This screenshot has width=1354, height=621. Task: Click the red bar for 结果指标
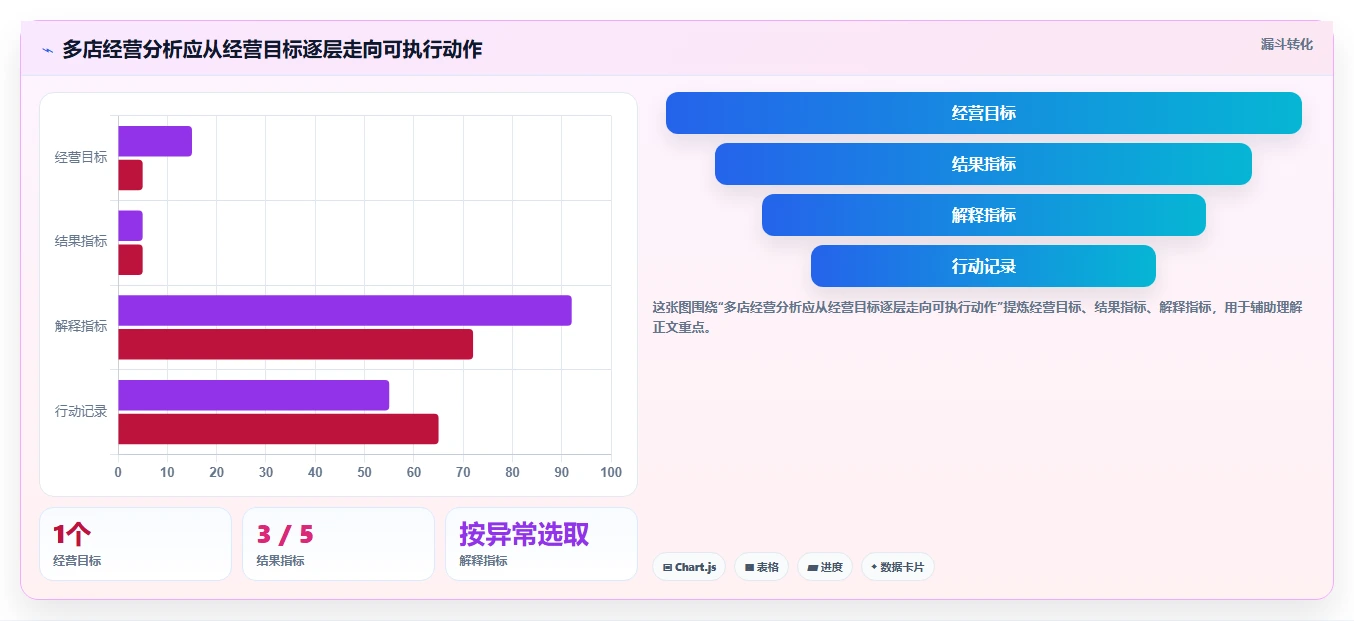click(x=130, y=260)
